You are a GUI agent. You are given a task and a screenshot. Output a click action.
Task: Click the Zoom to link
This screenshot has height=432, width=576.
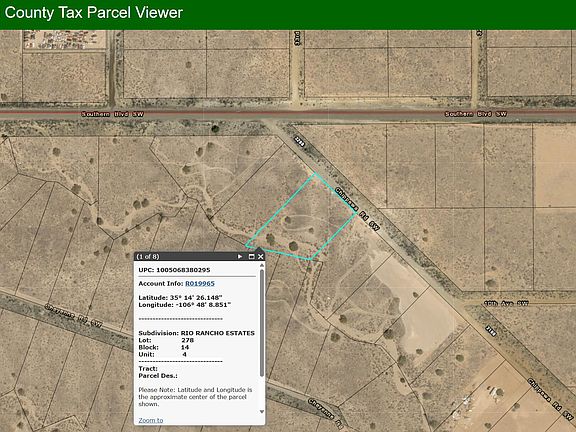coord(151,420)
